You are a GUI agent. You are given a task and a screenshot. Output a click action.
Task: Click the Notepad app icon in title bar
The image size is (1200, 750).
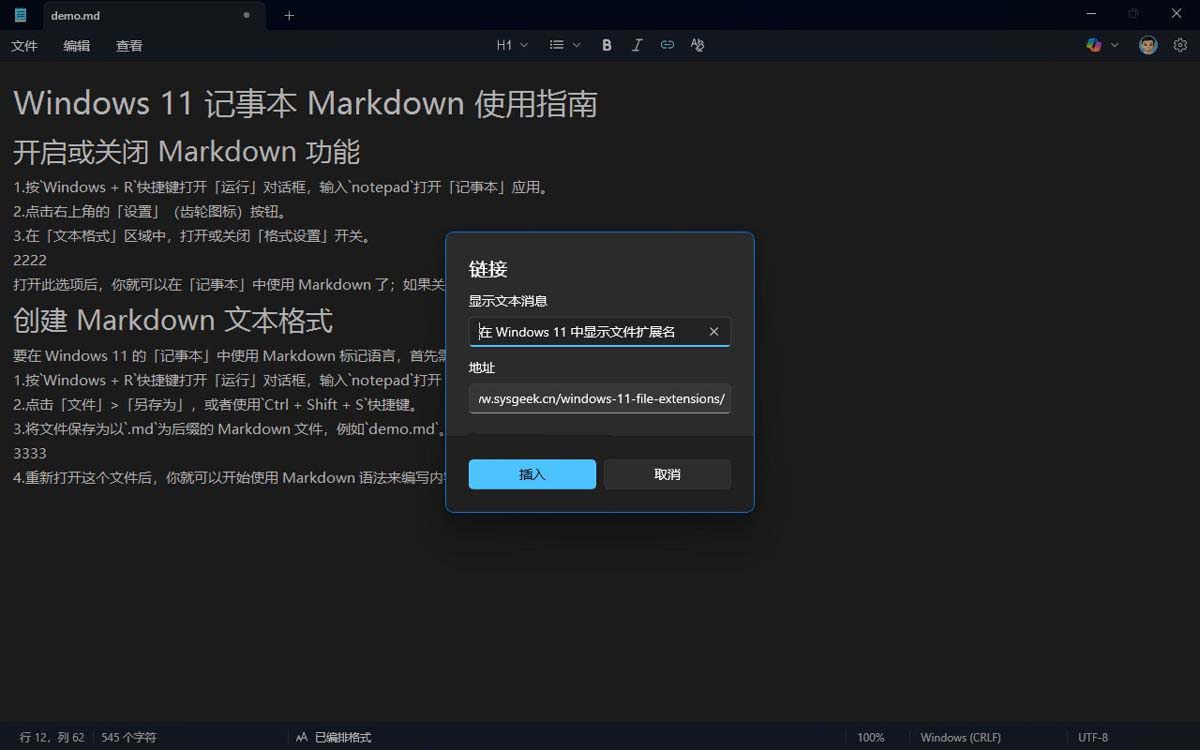[21, 15]
